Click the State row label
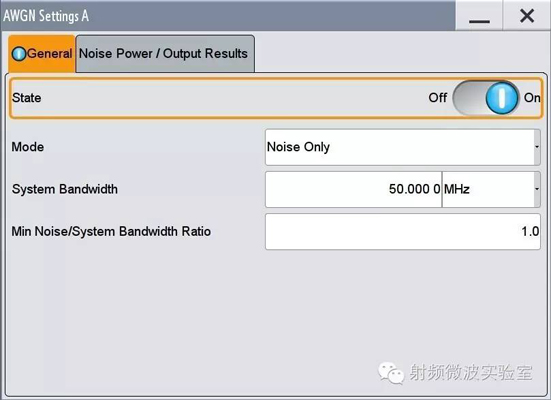Screen dimensions: 551x400 coord(26,98)
